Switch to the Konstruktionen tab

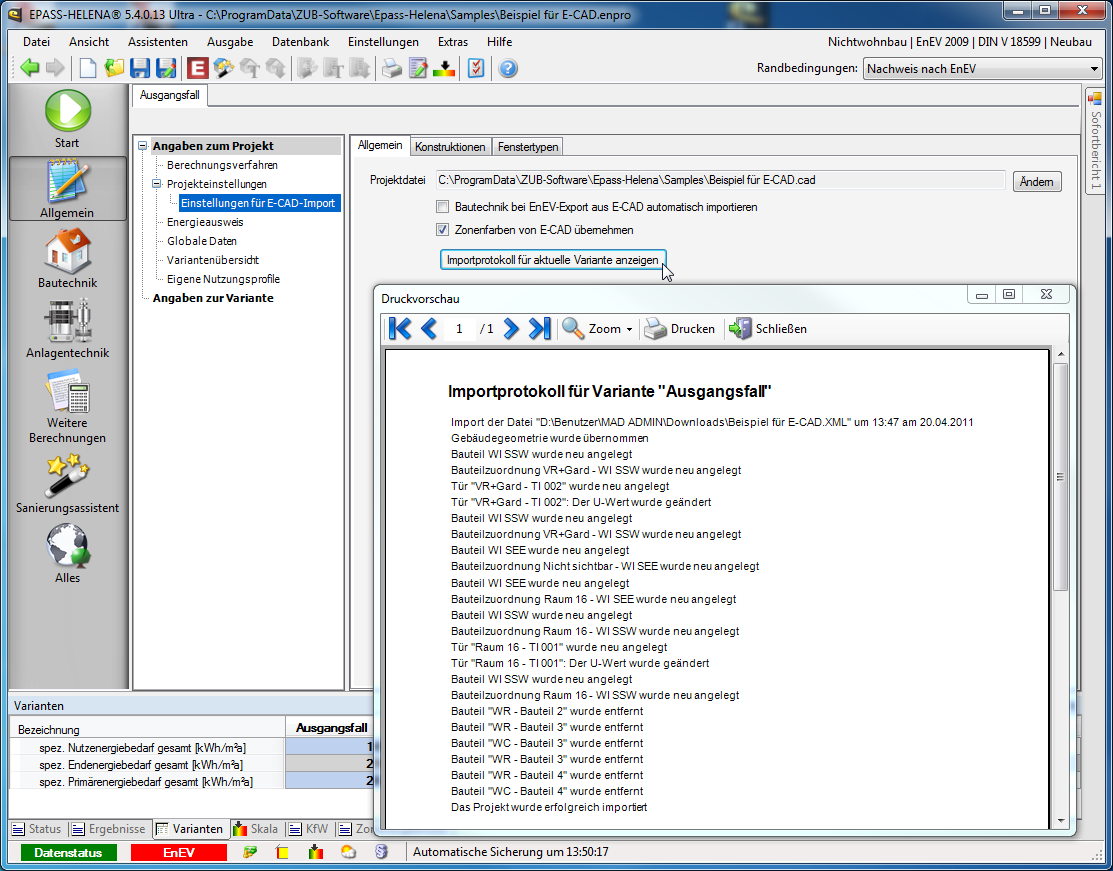450,147
